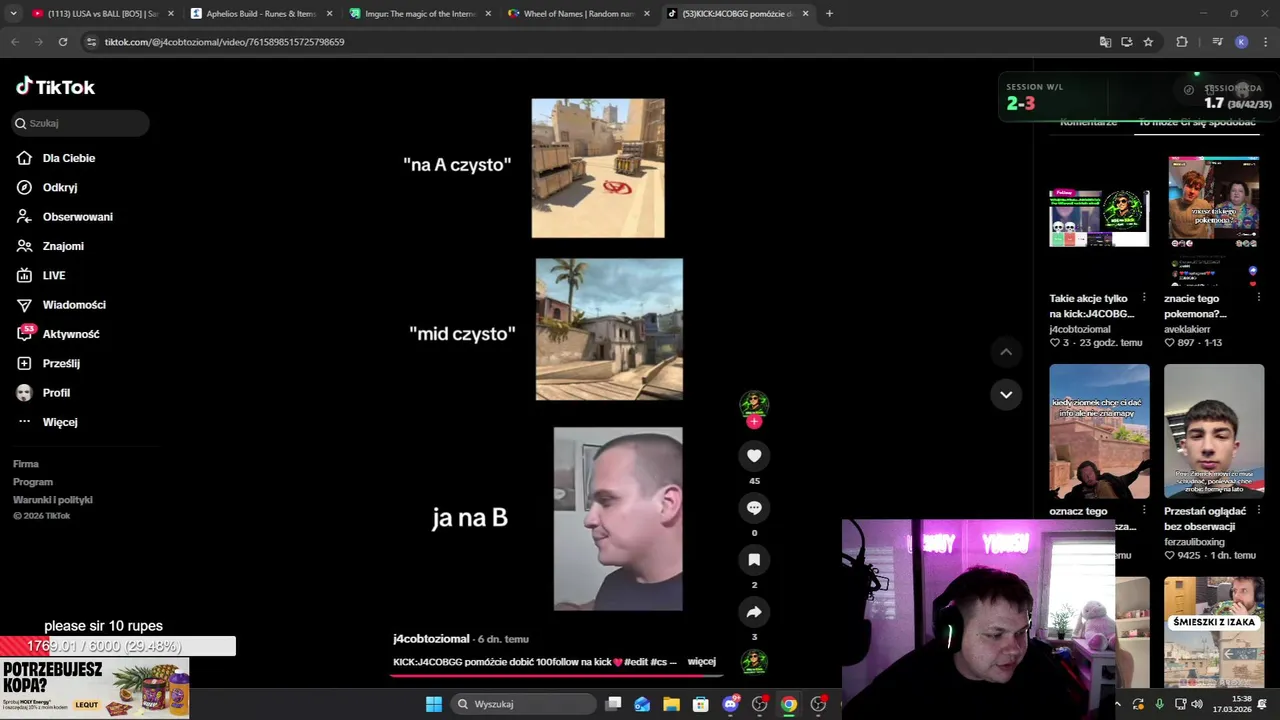This screenshot has height=720, width=1280.
Task: Click translate page icon in address bar
Action: (x=1105, y=42)
